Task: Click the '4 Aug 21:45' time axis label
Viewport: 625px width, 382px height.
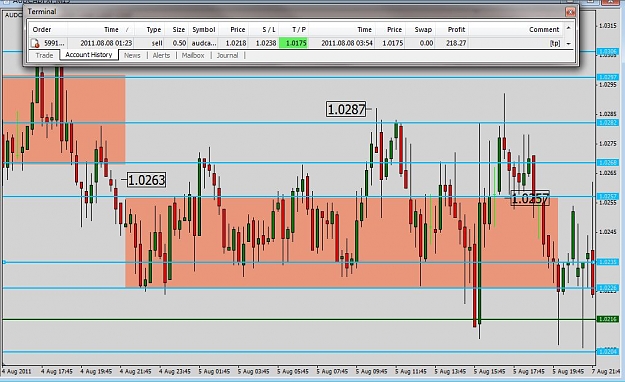Action: pyautogui.click(x=136, y=372)
